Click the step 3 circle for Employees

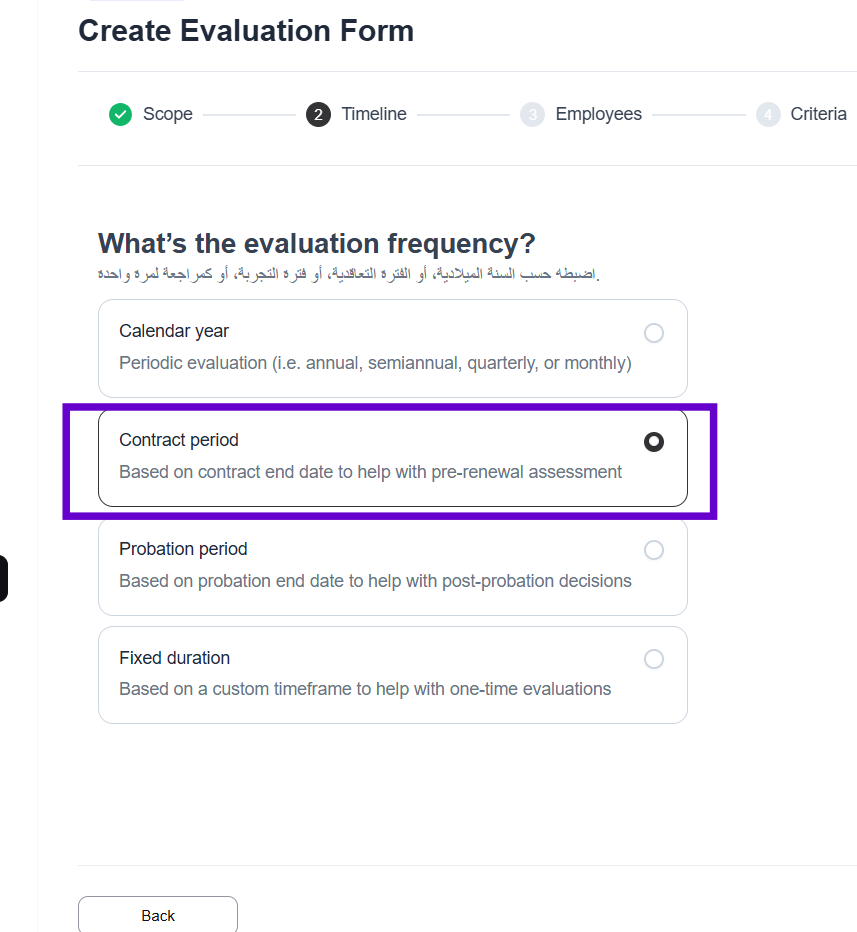533,115
